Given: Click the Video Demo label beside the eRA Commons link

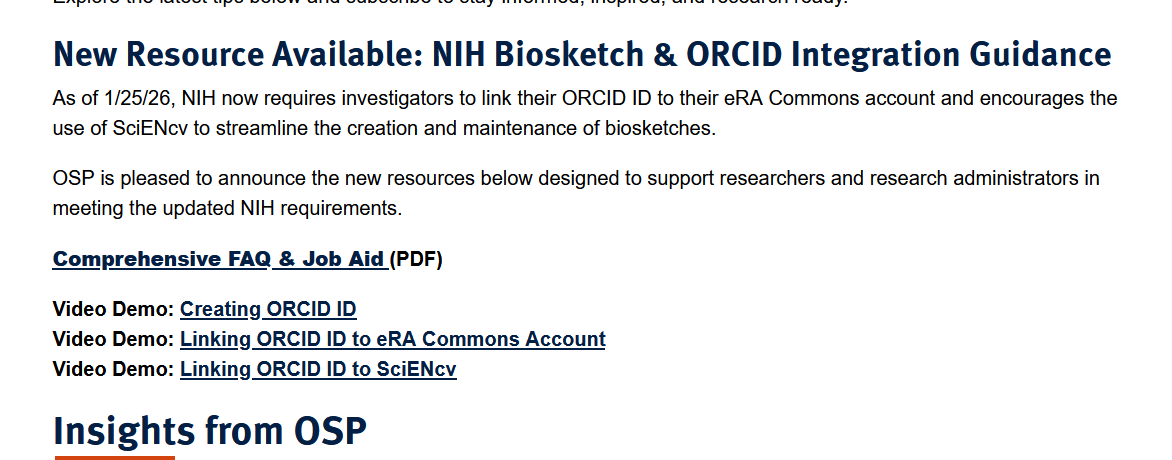Looking at the screenshot, I should [113, 339].
